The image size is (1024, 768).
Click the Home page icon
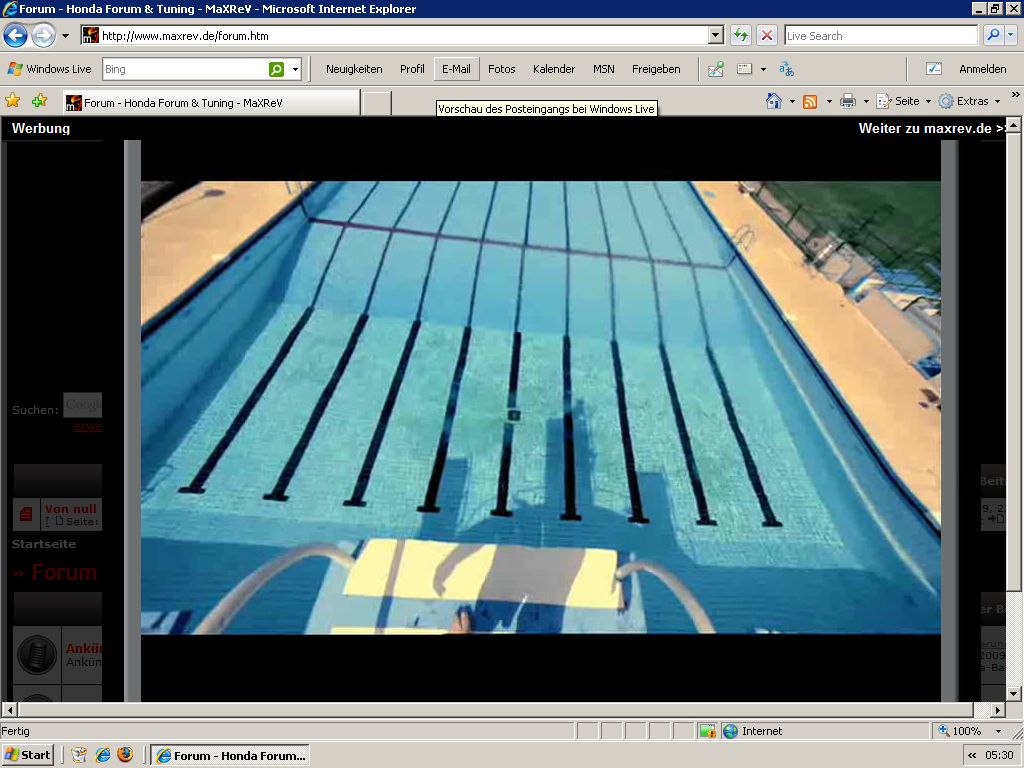coord(773,101)
